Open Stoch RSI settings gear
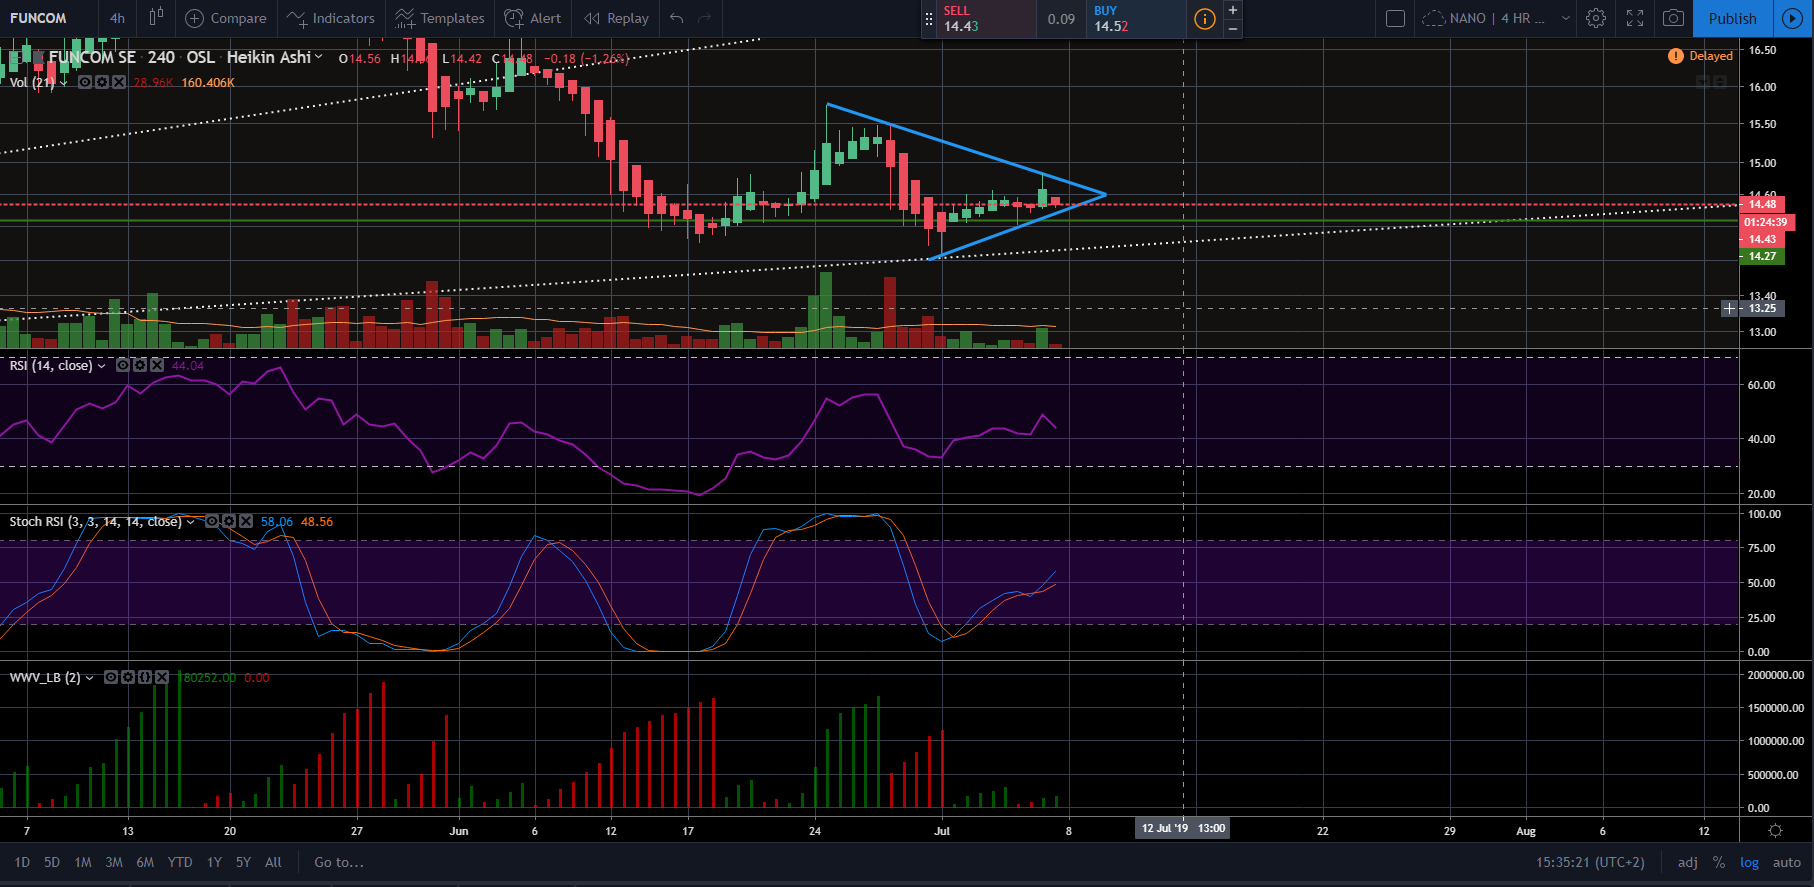The width and height of the screenshot is (1814, 887). [x=229, y=521]
